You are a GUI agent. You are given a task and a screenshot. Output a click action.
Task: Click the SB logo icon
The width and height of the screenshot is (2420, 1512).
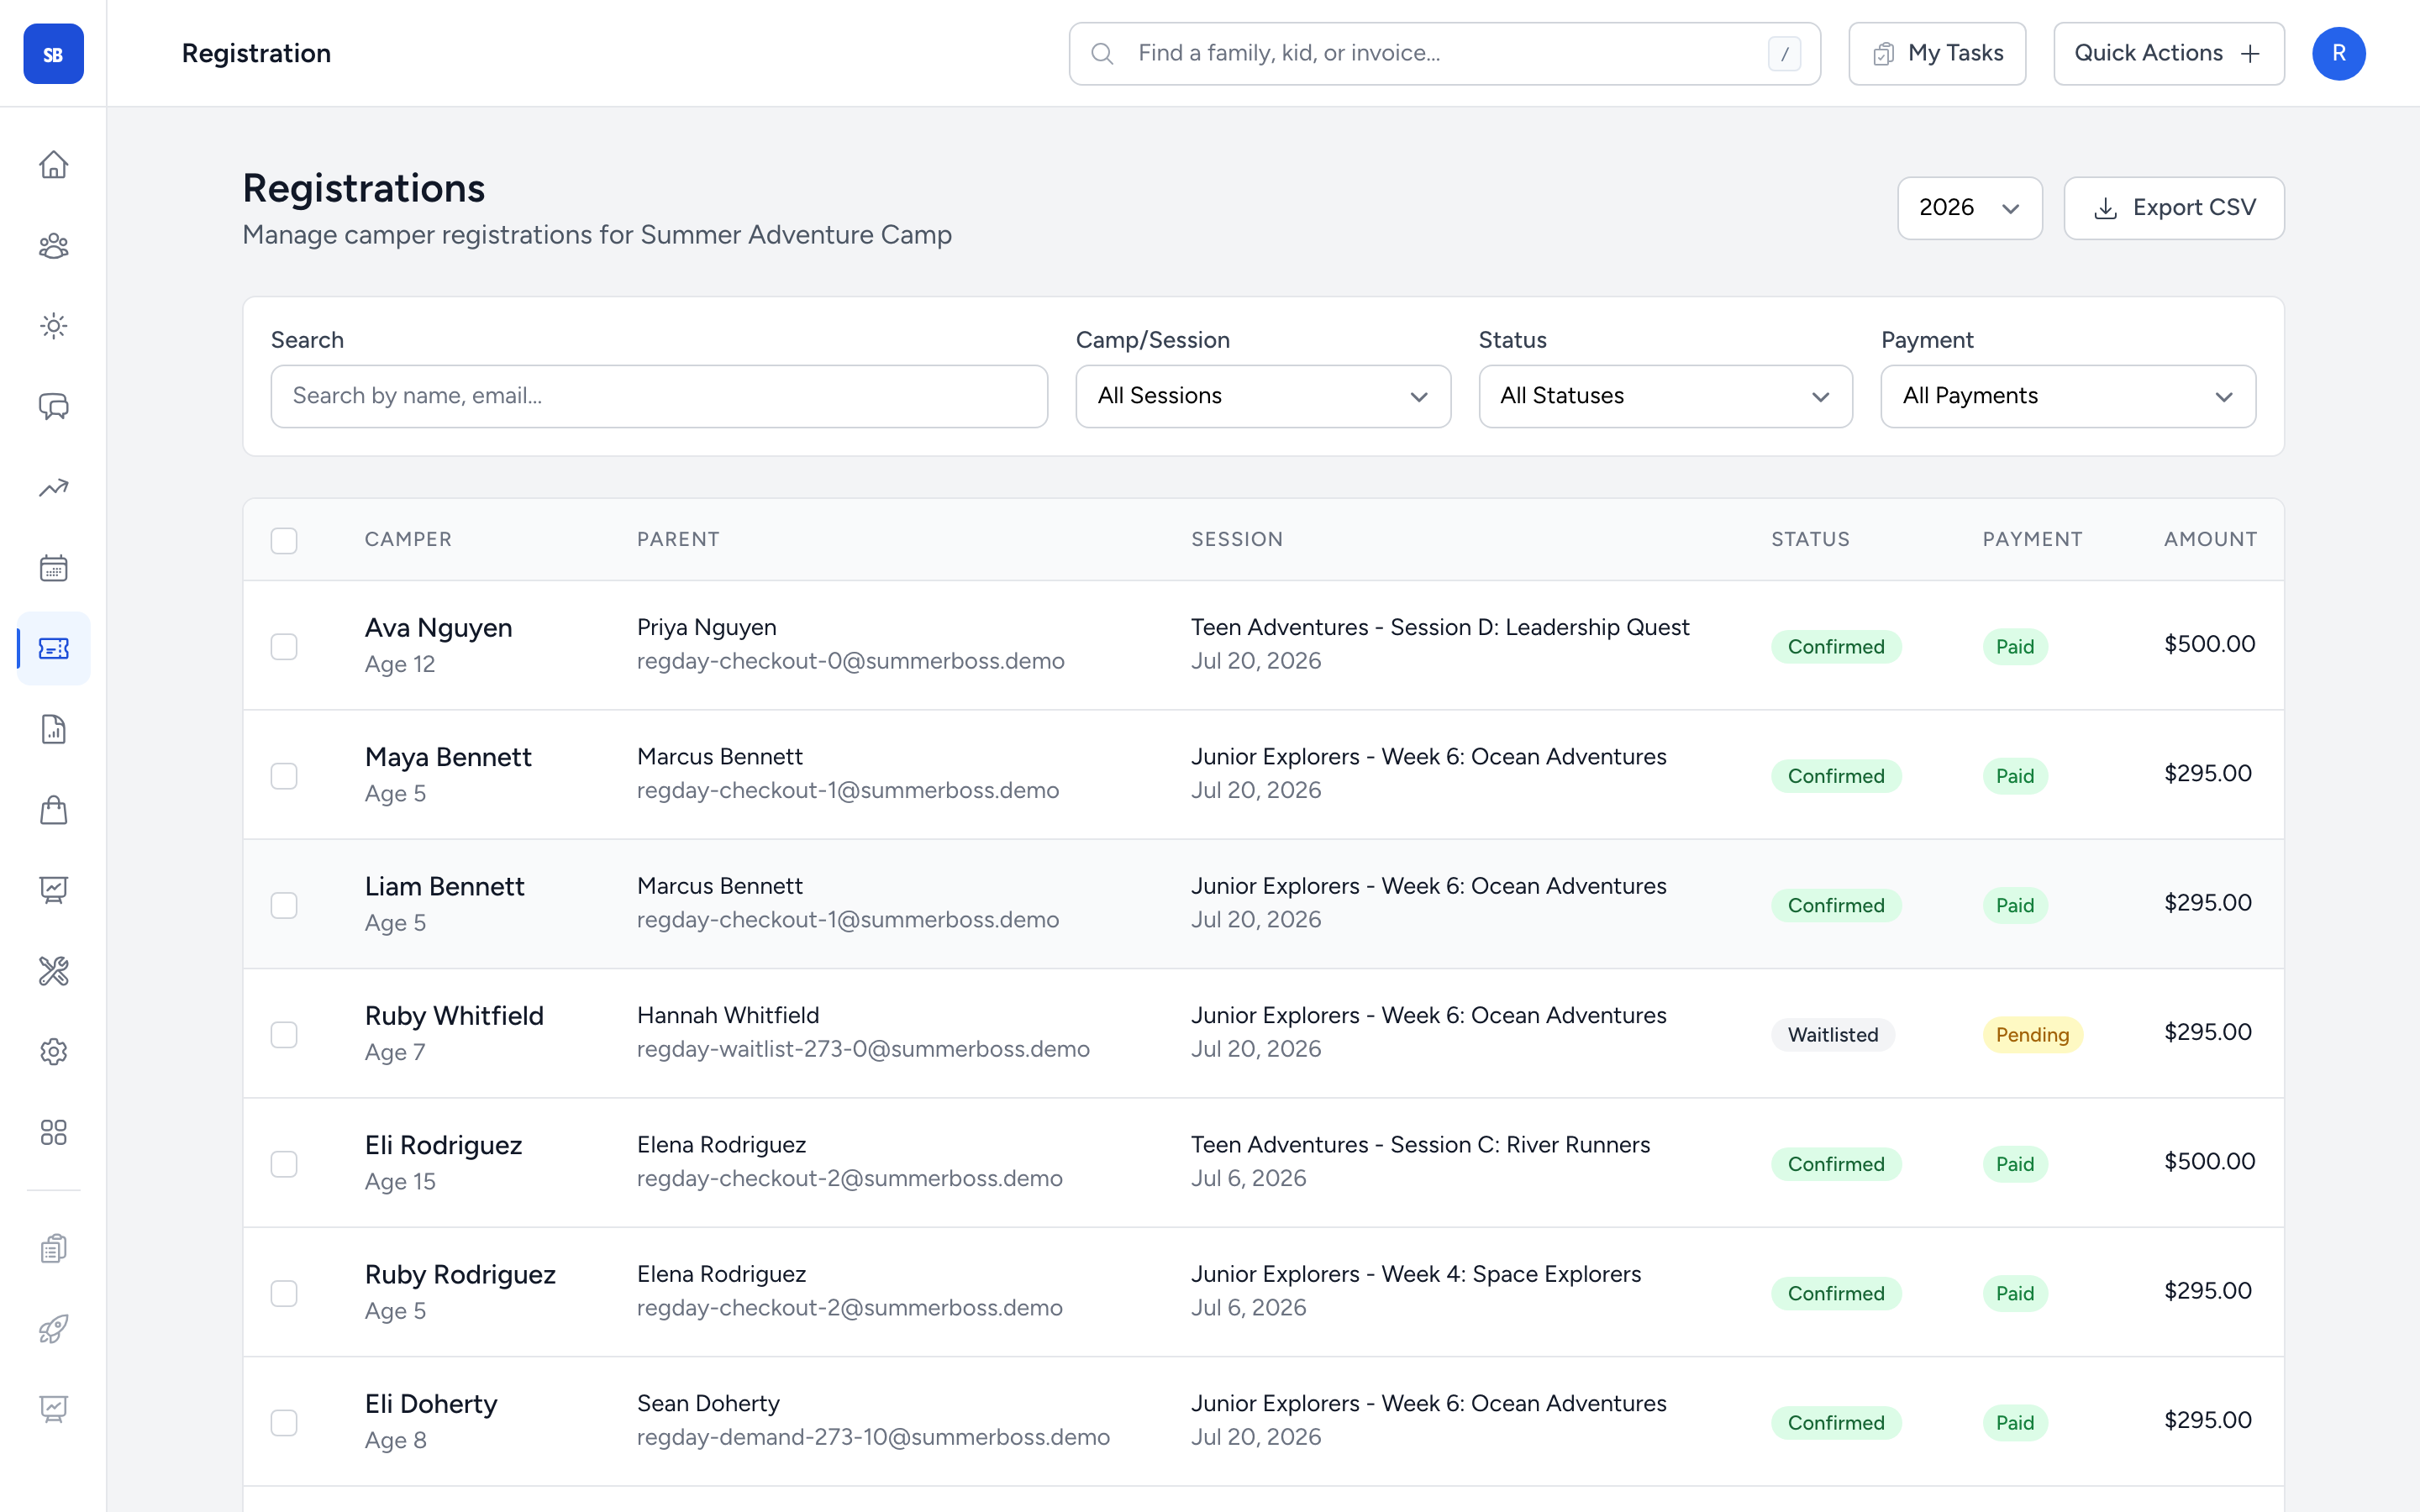pos(53,54)
